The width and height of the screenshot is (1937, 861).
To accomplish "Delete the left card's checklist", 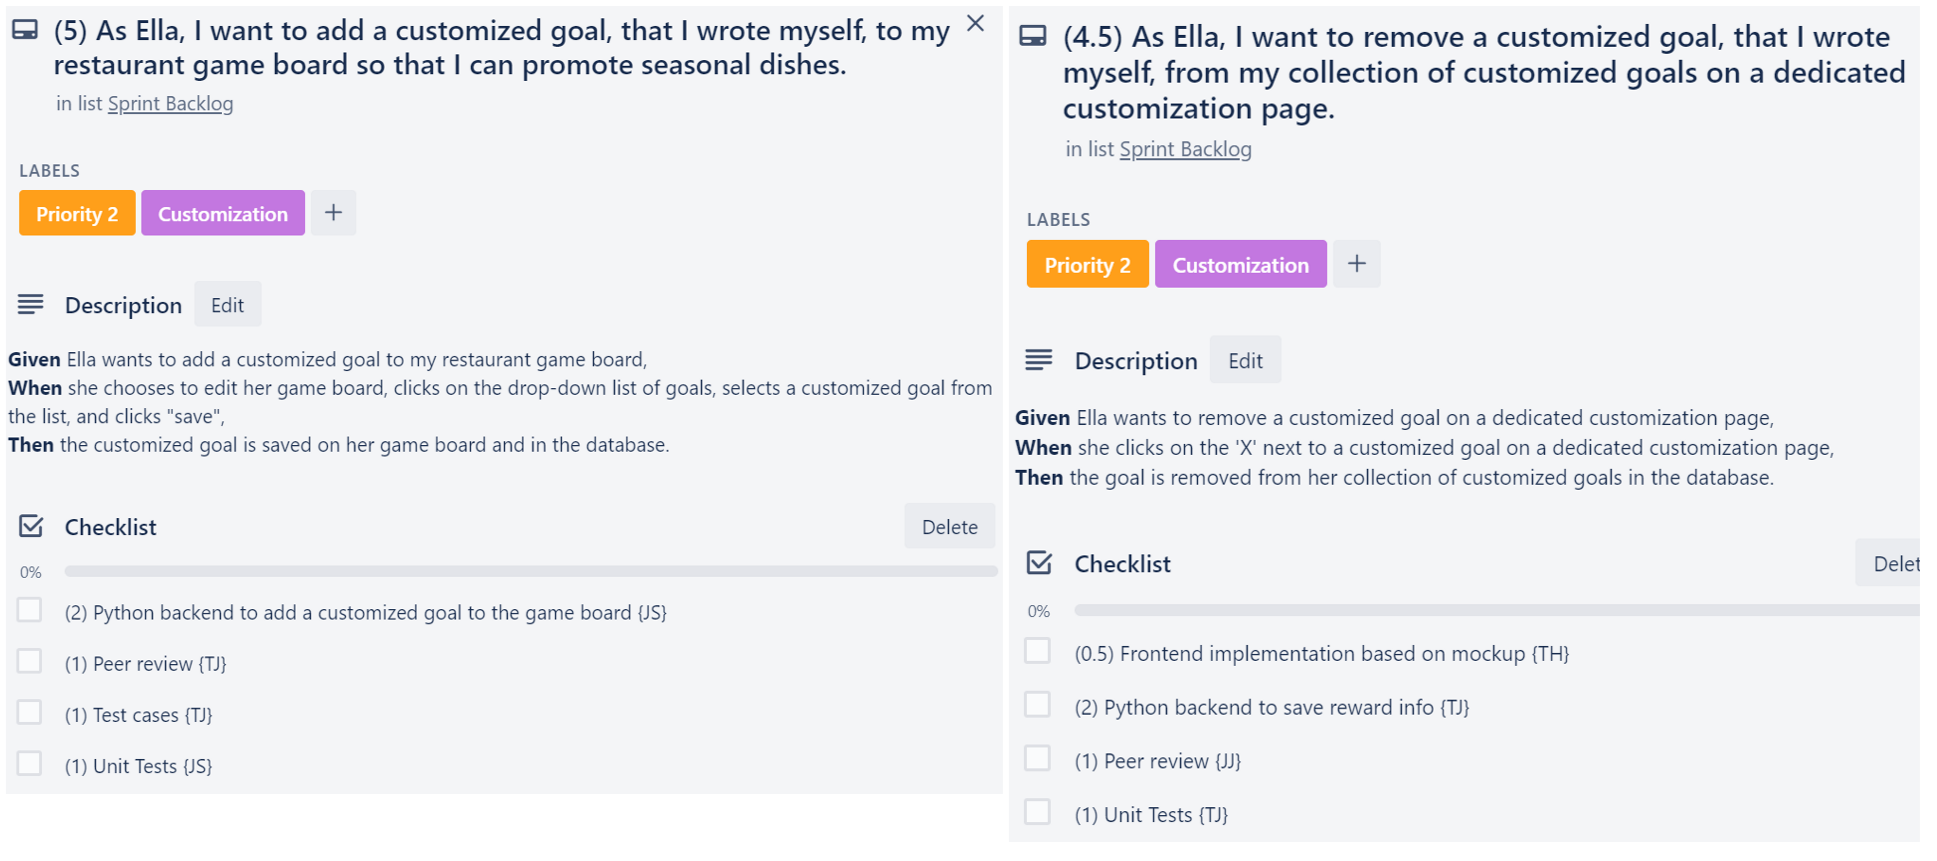I will click(950, 527).
